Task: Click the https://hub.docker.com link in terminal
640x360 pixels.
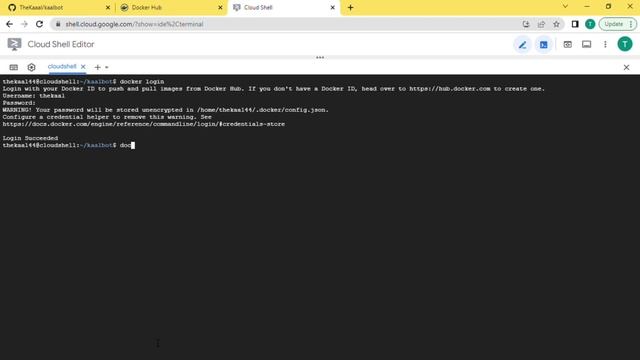Action: pyautogui.click(x=449, y=89)
